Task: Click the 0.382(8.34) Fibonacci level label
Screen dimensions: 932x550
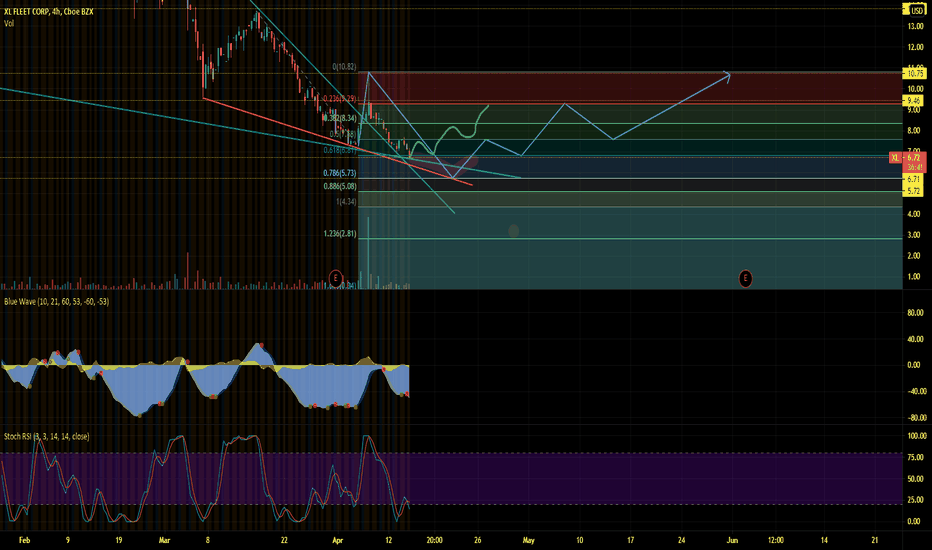Action: click(x=340, y=118)
